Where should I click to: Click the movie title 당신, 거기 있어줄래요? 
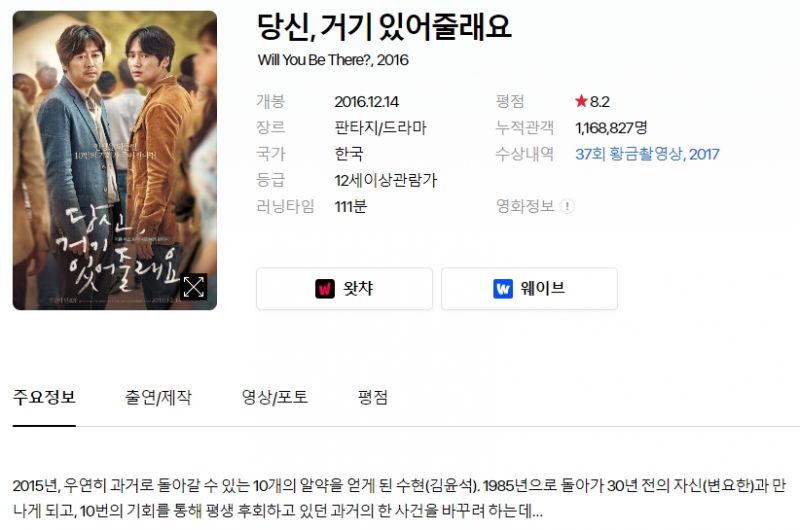click(x=384, y=27)
